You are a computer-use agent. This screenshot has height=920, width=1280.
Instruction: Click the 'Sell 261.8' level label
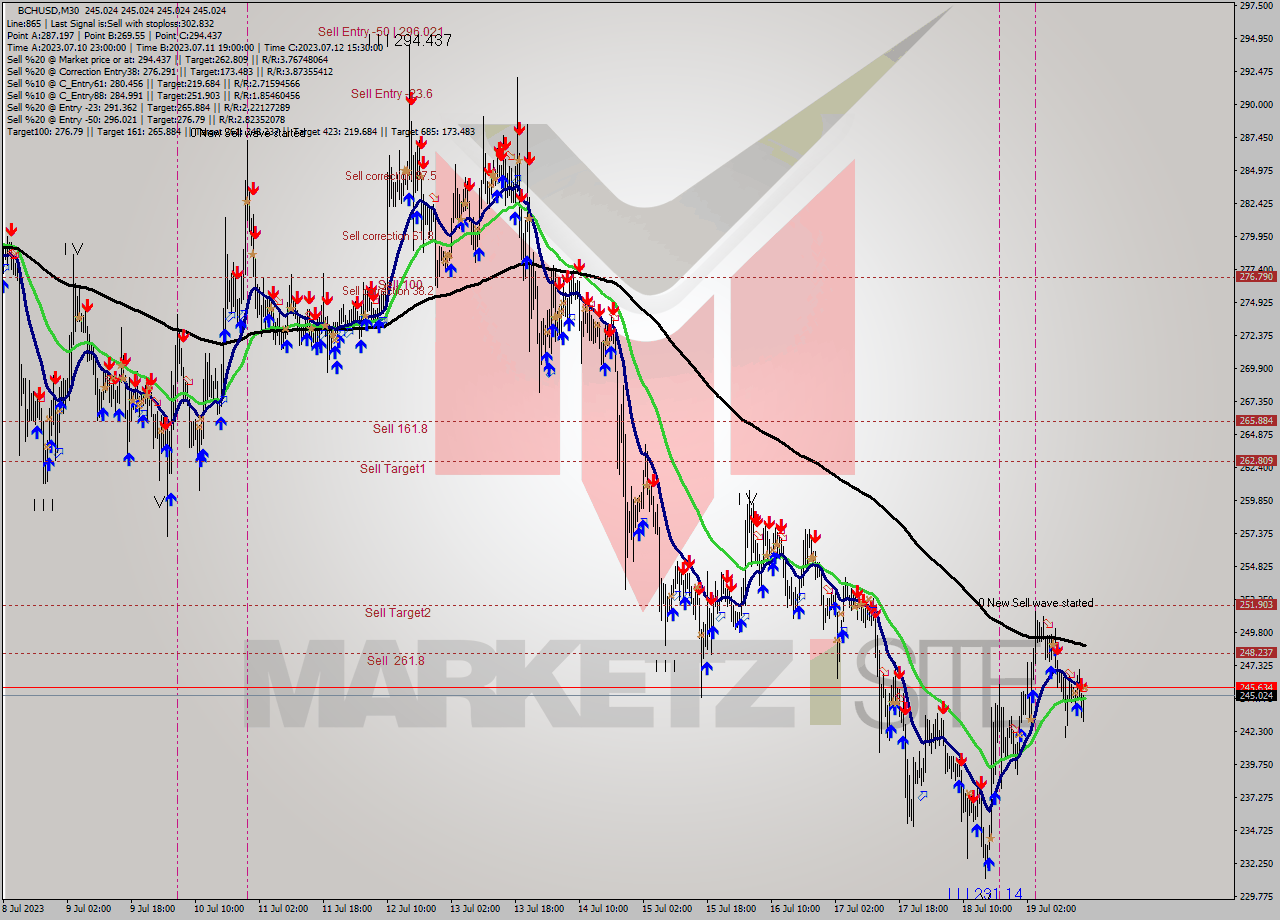[x=395, y=661]
